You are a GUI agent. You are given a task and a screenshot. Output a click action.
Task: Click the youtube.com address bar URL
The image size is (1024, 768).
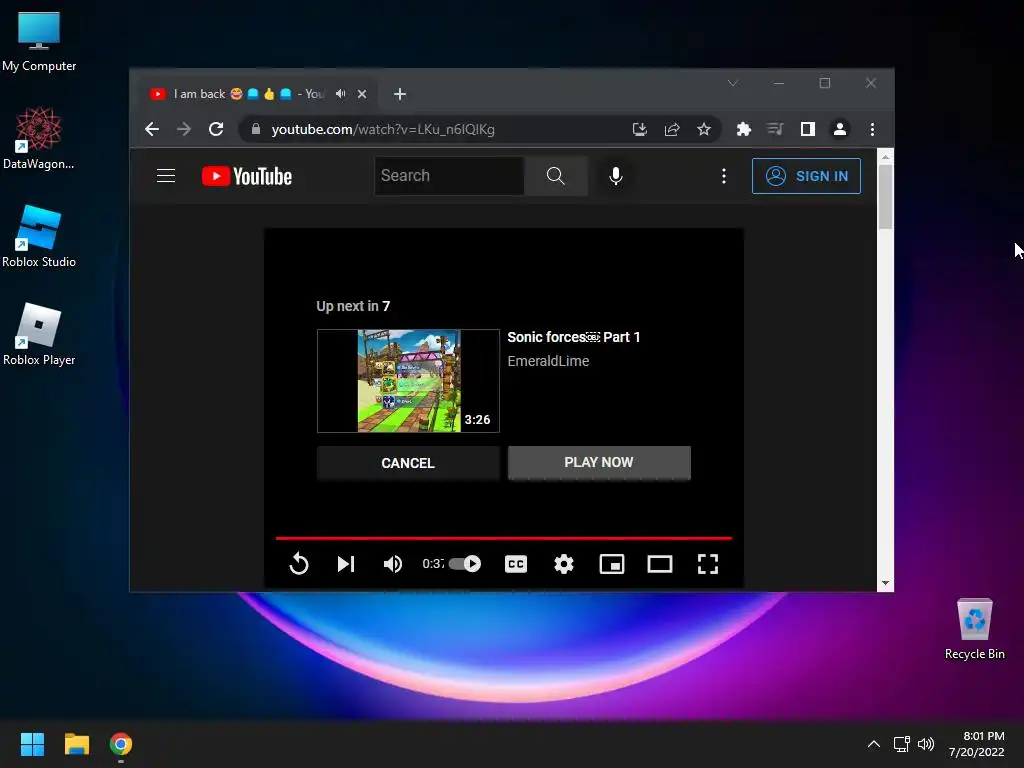pyautogui.click(x=383, y=129)
